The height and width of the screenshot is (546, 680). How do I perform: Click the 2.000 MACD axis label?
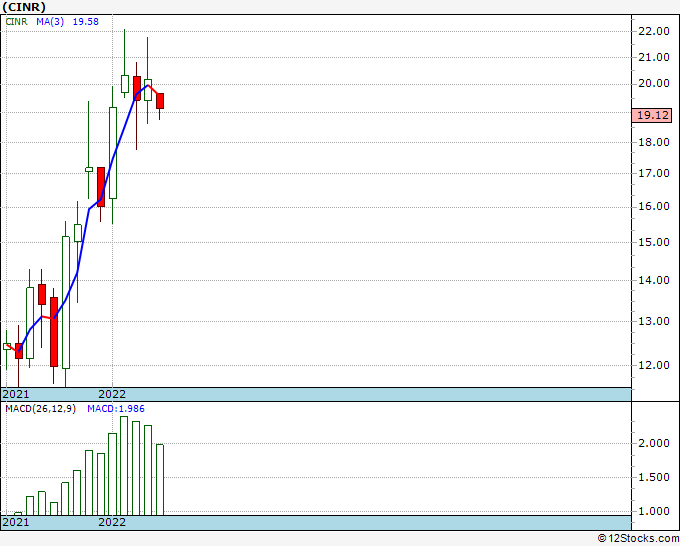[654, 443]
